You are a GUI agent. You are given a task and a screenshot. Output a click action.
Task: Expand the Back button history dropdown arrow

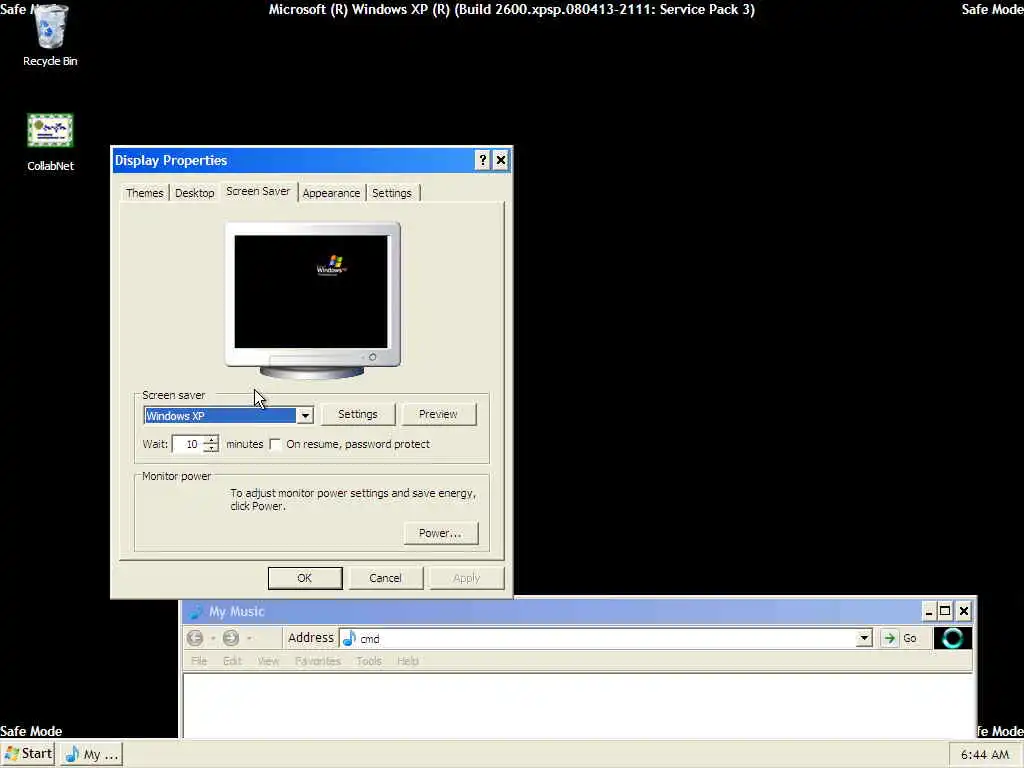(213, 638)
